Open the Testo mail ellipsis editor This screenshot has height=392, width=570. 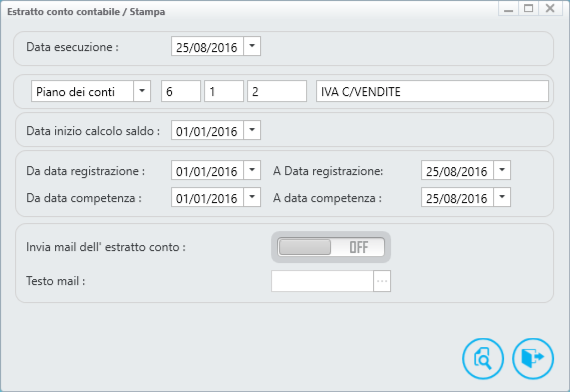click(382, 281)
